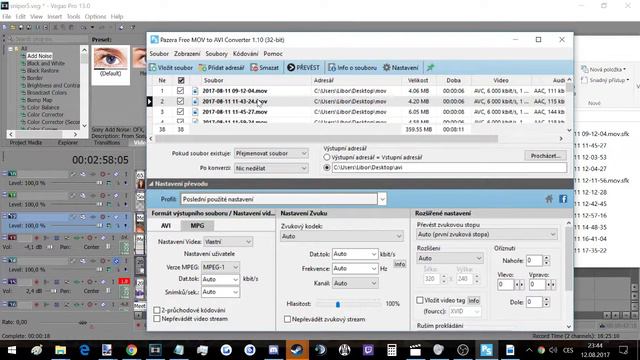
Task: Open the Steam icon in the taskbar
Action: click(297, 350)
